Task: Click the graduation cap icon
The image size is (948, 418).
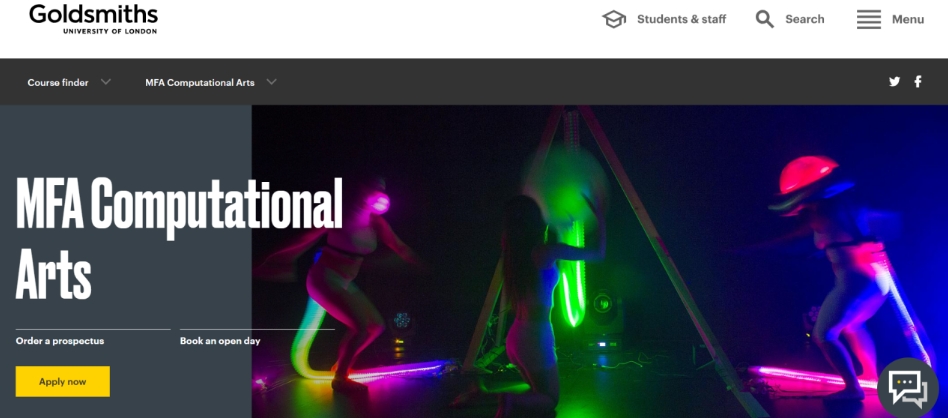Action: [614, 19]
